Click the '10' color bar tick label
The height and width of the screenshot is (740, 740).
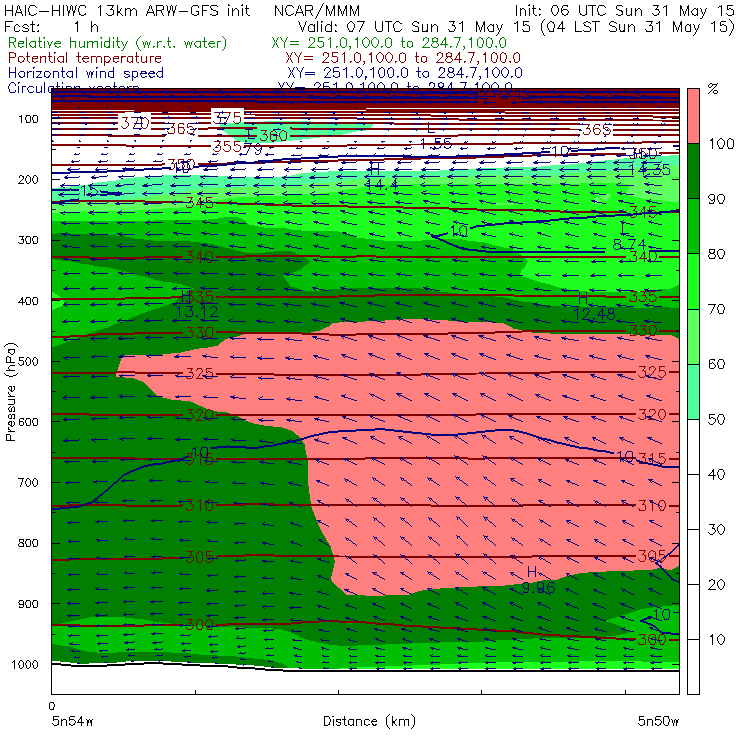coord(716,639)
